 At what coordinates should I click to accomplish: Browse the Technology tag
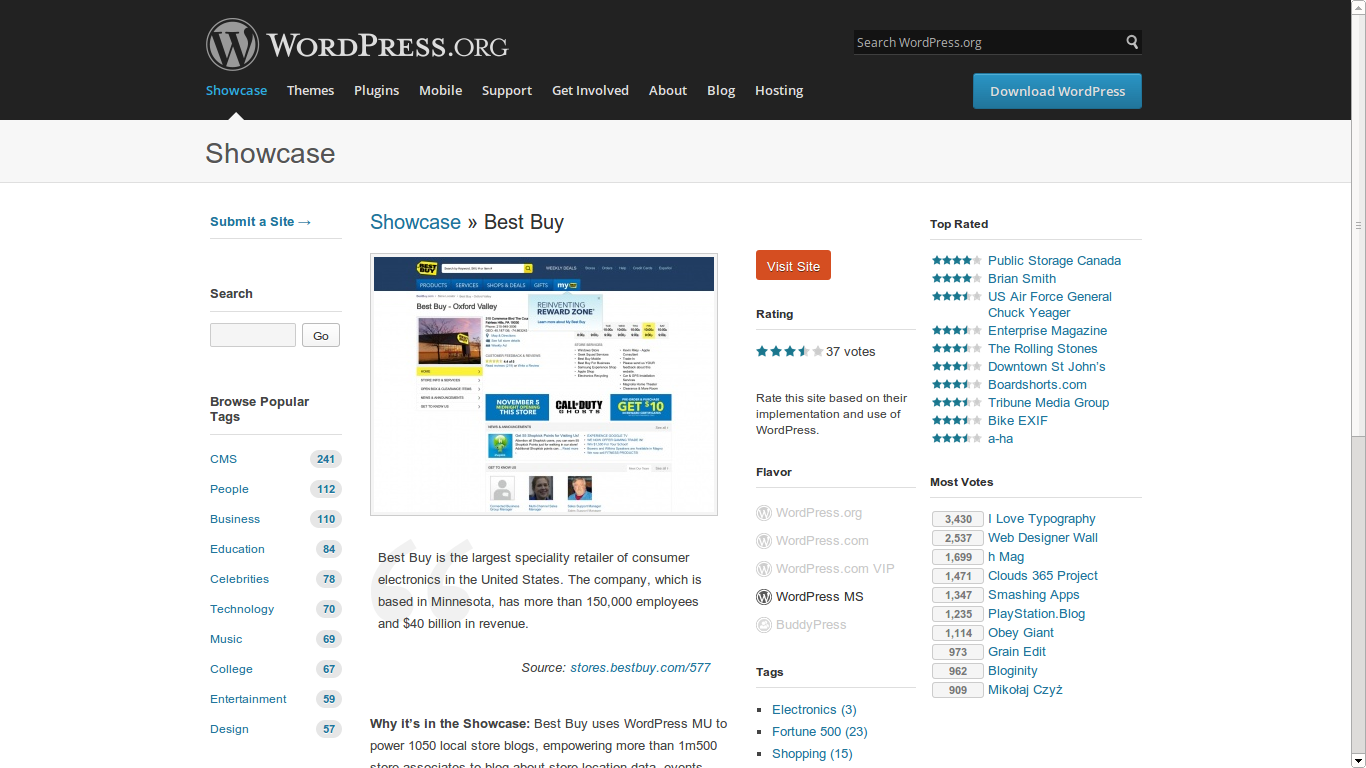tap(242, 609)
